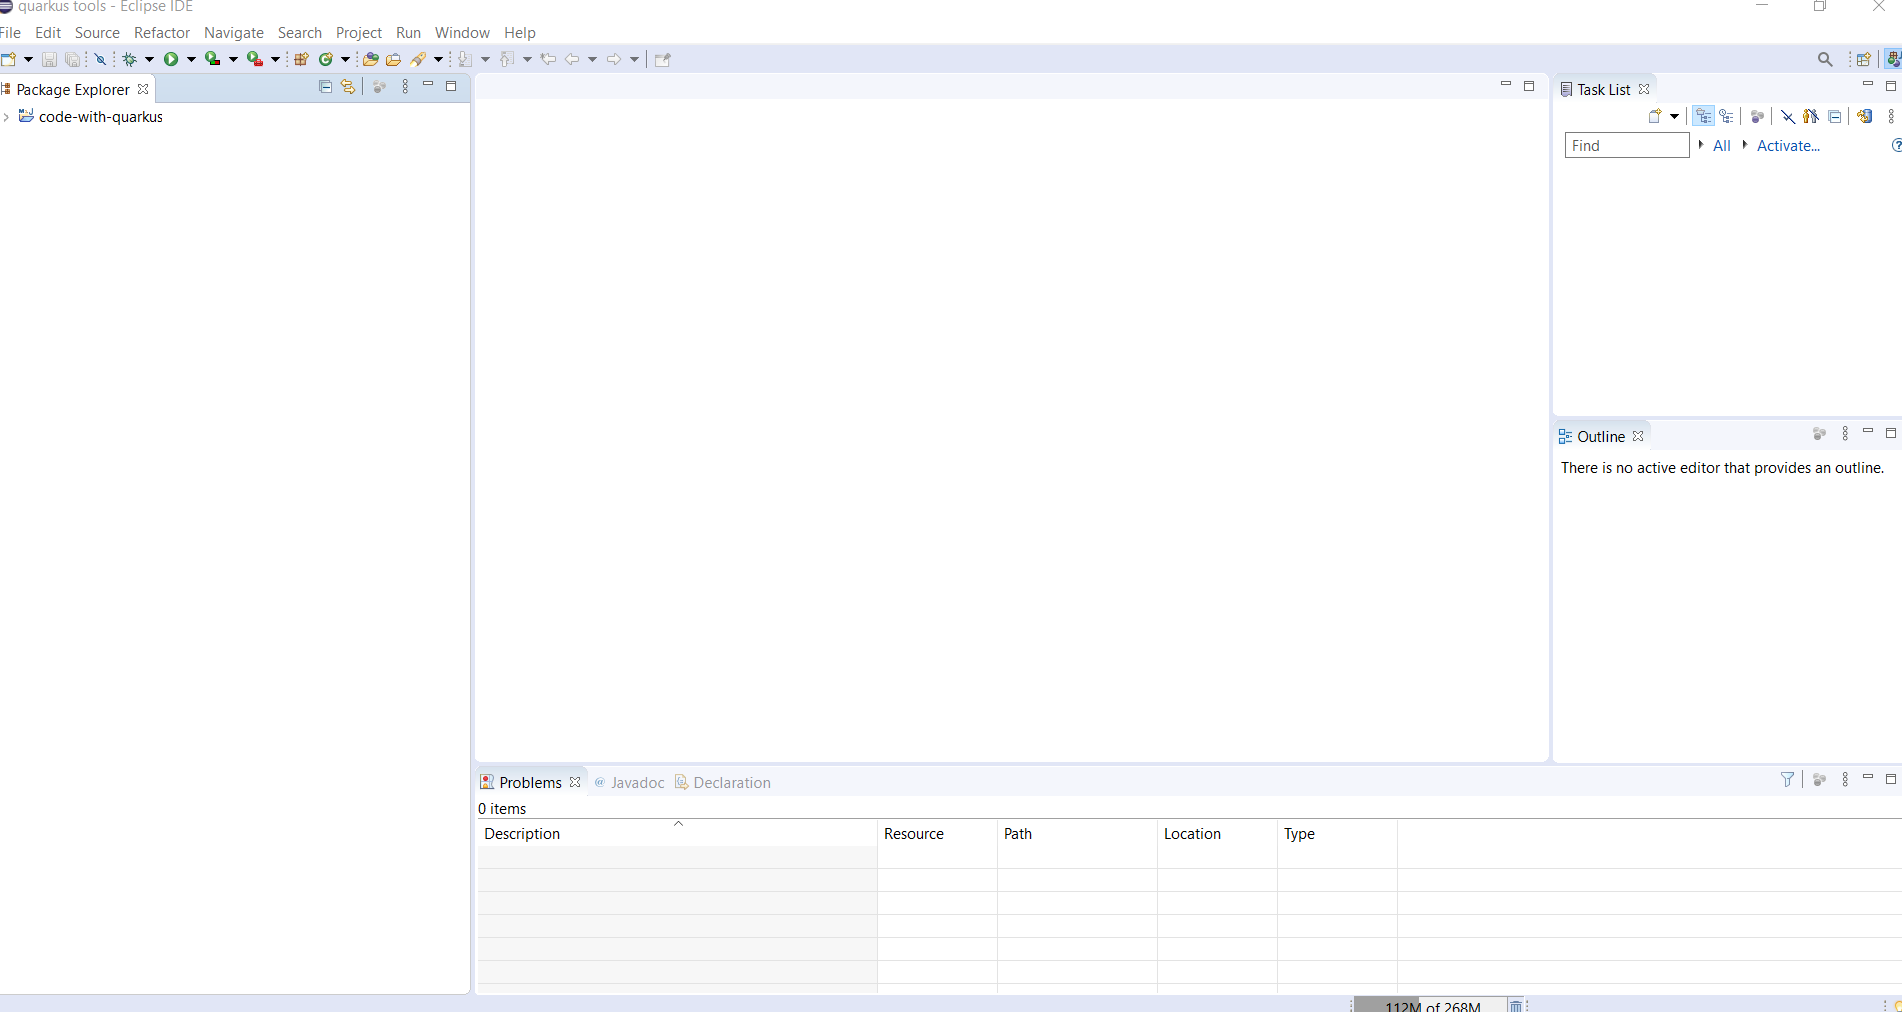Toggle Link with Editor in Package Explorer

[x=348, y=87]
